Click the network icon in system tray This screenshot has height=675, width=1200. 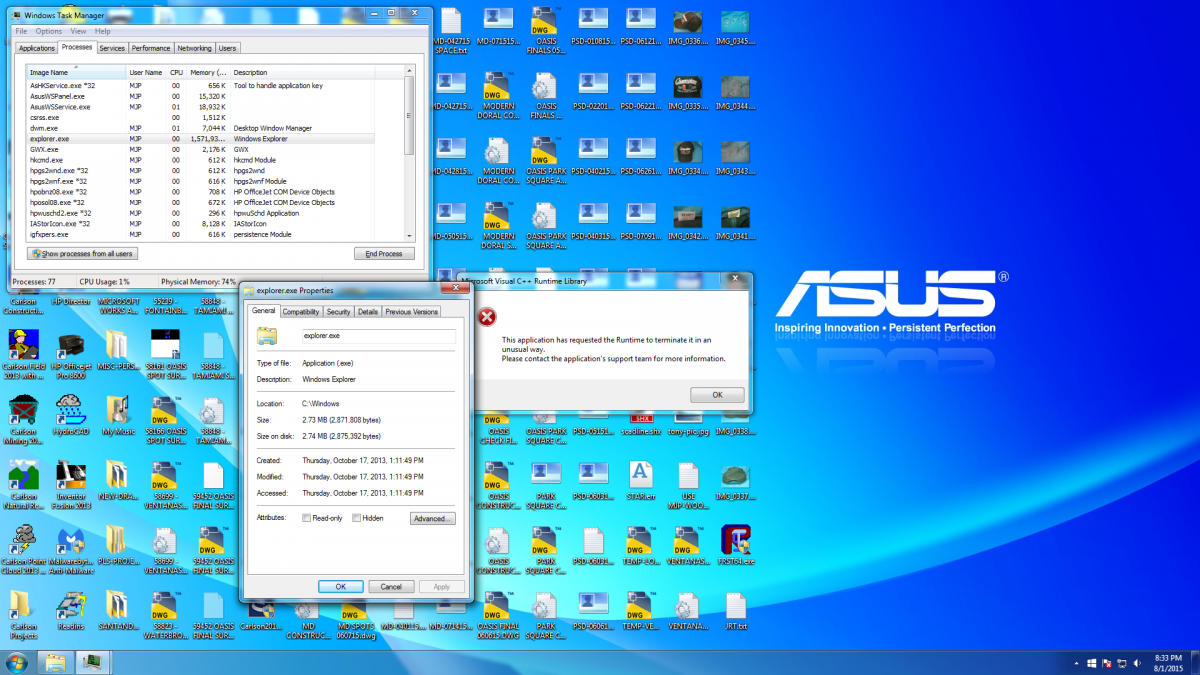[1120, 662]
